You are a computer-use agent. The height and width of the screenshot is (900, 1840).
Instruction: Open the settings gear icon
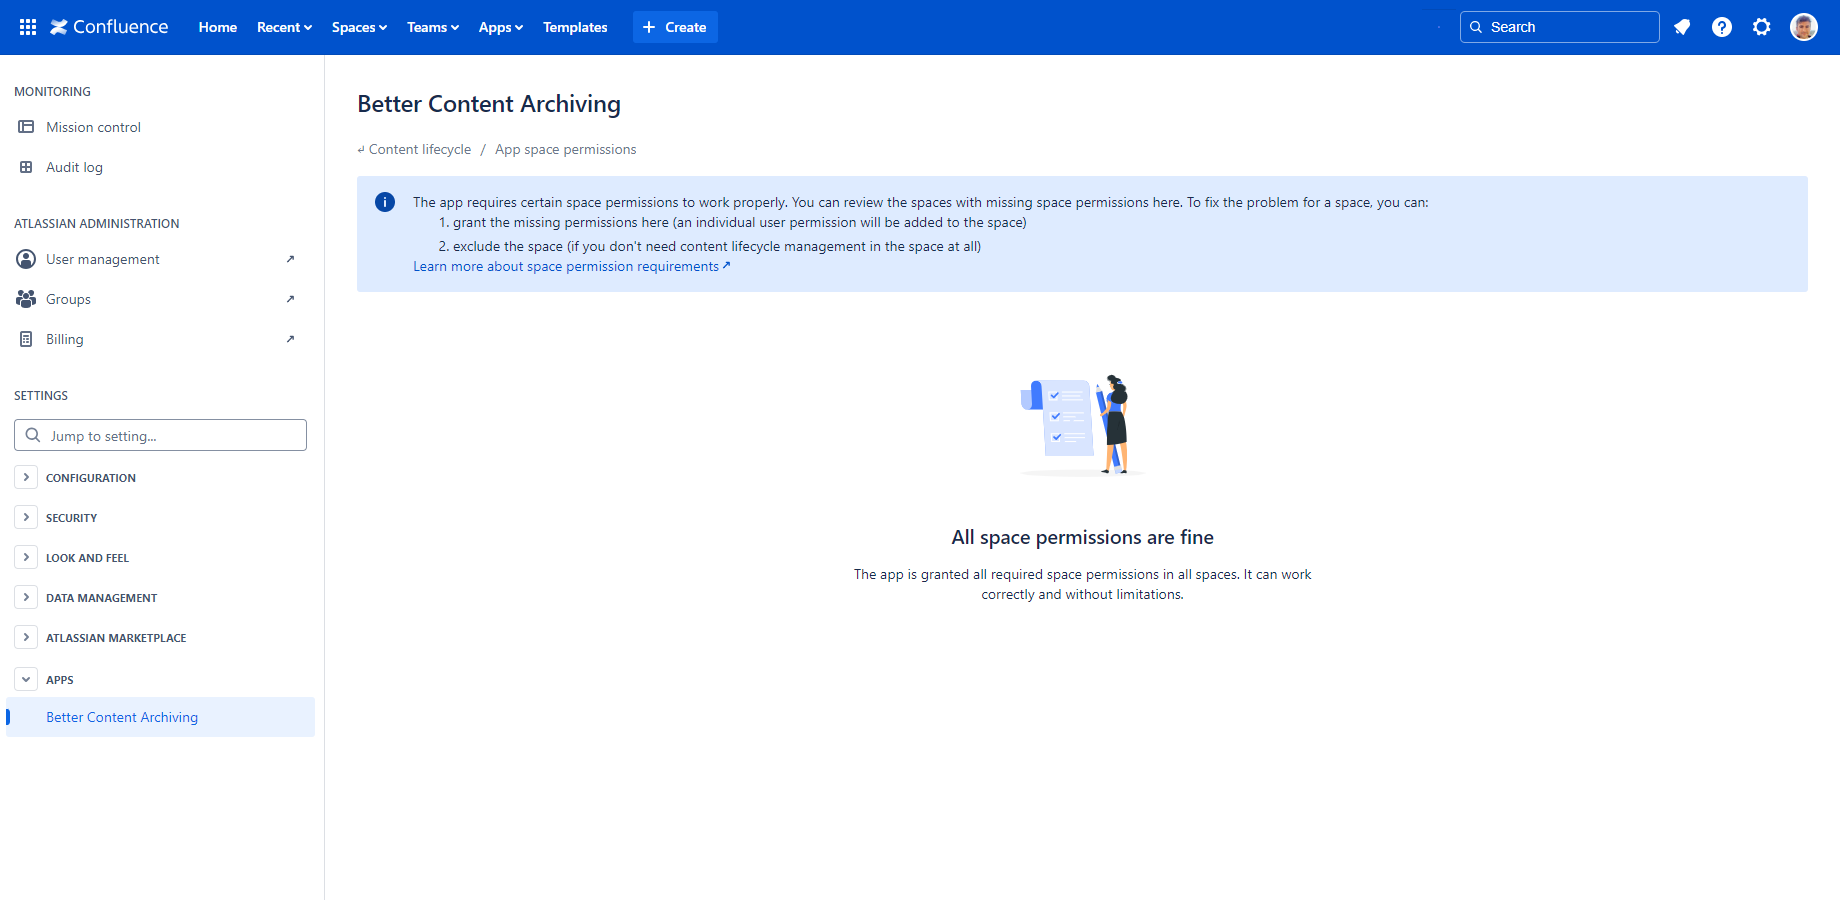(x=1762, y=27)
